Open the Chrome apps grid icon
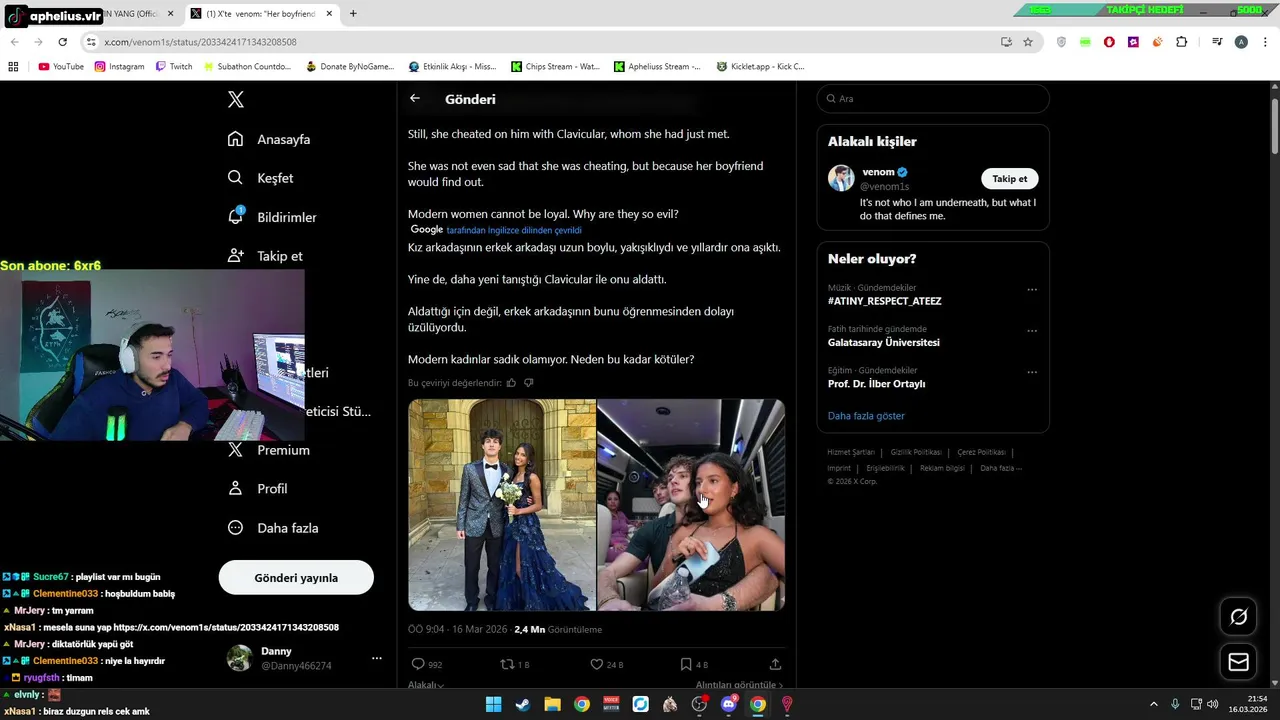 point(13,67)
